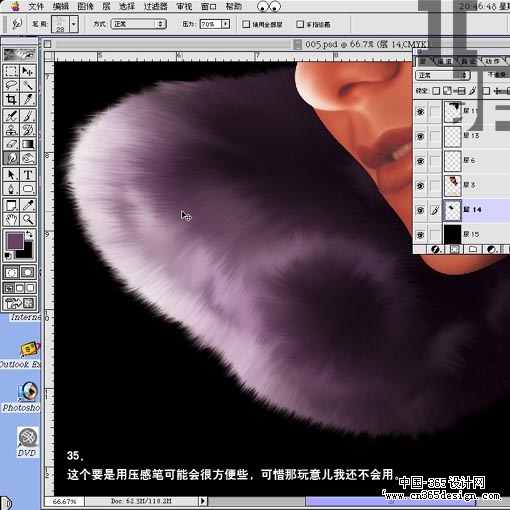Select the Lasso tool
This screenshot has width=510, height=510.
(11, 86)
